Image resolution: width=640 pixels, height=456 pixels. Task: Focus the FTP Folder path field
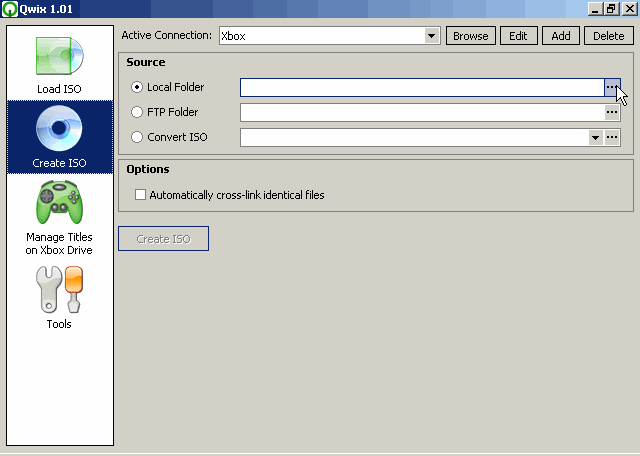(422, 112)
